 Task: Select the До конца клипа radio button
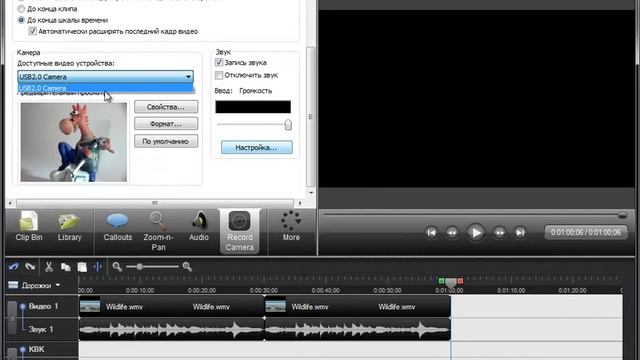21,9
